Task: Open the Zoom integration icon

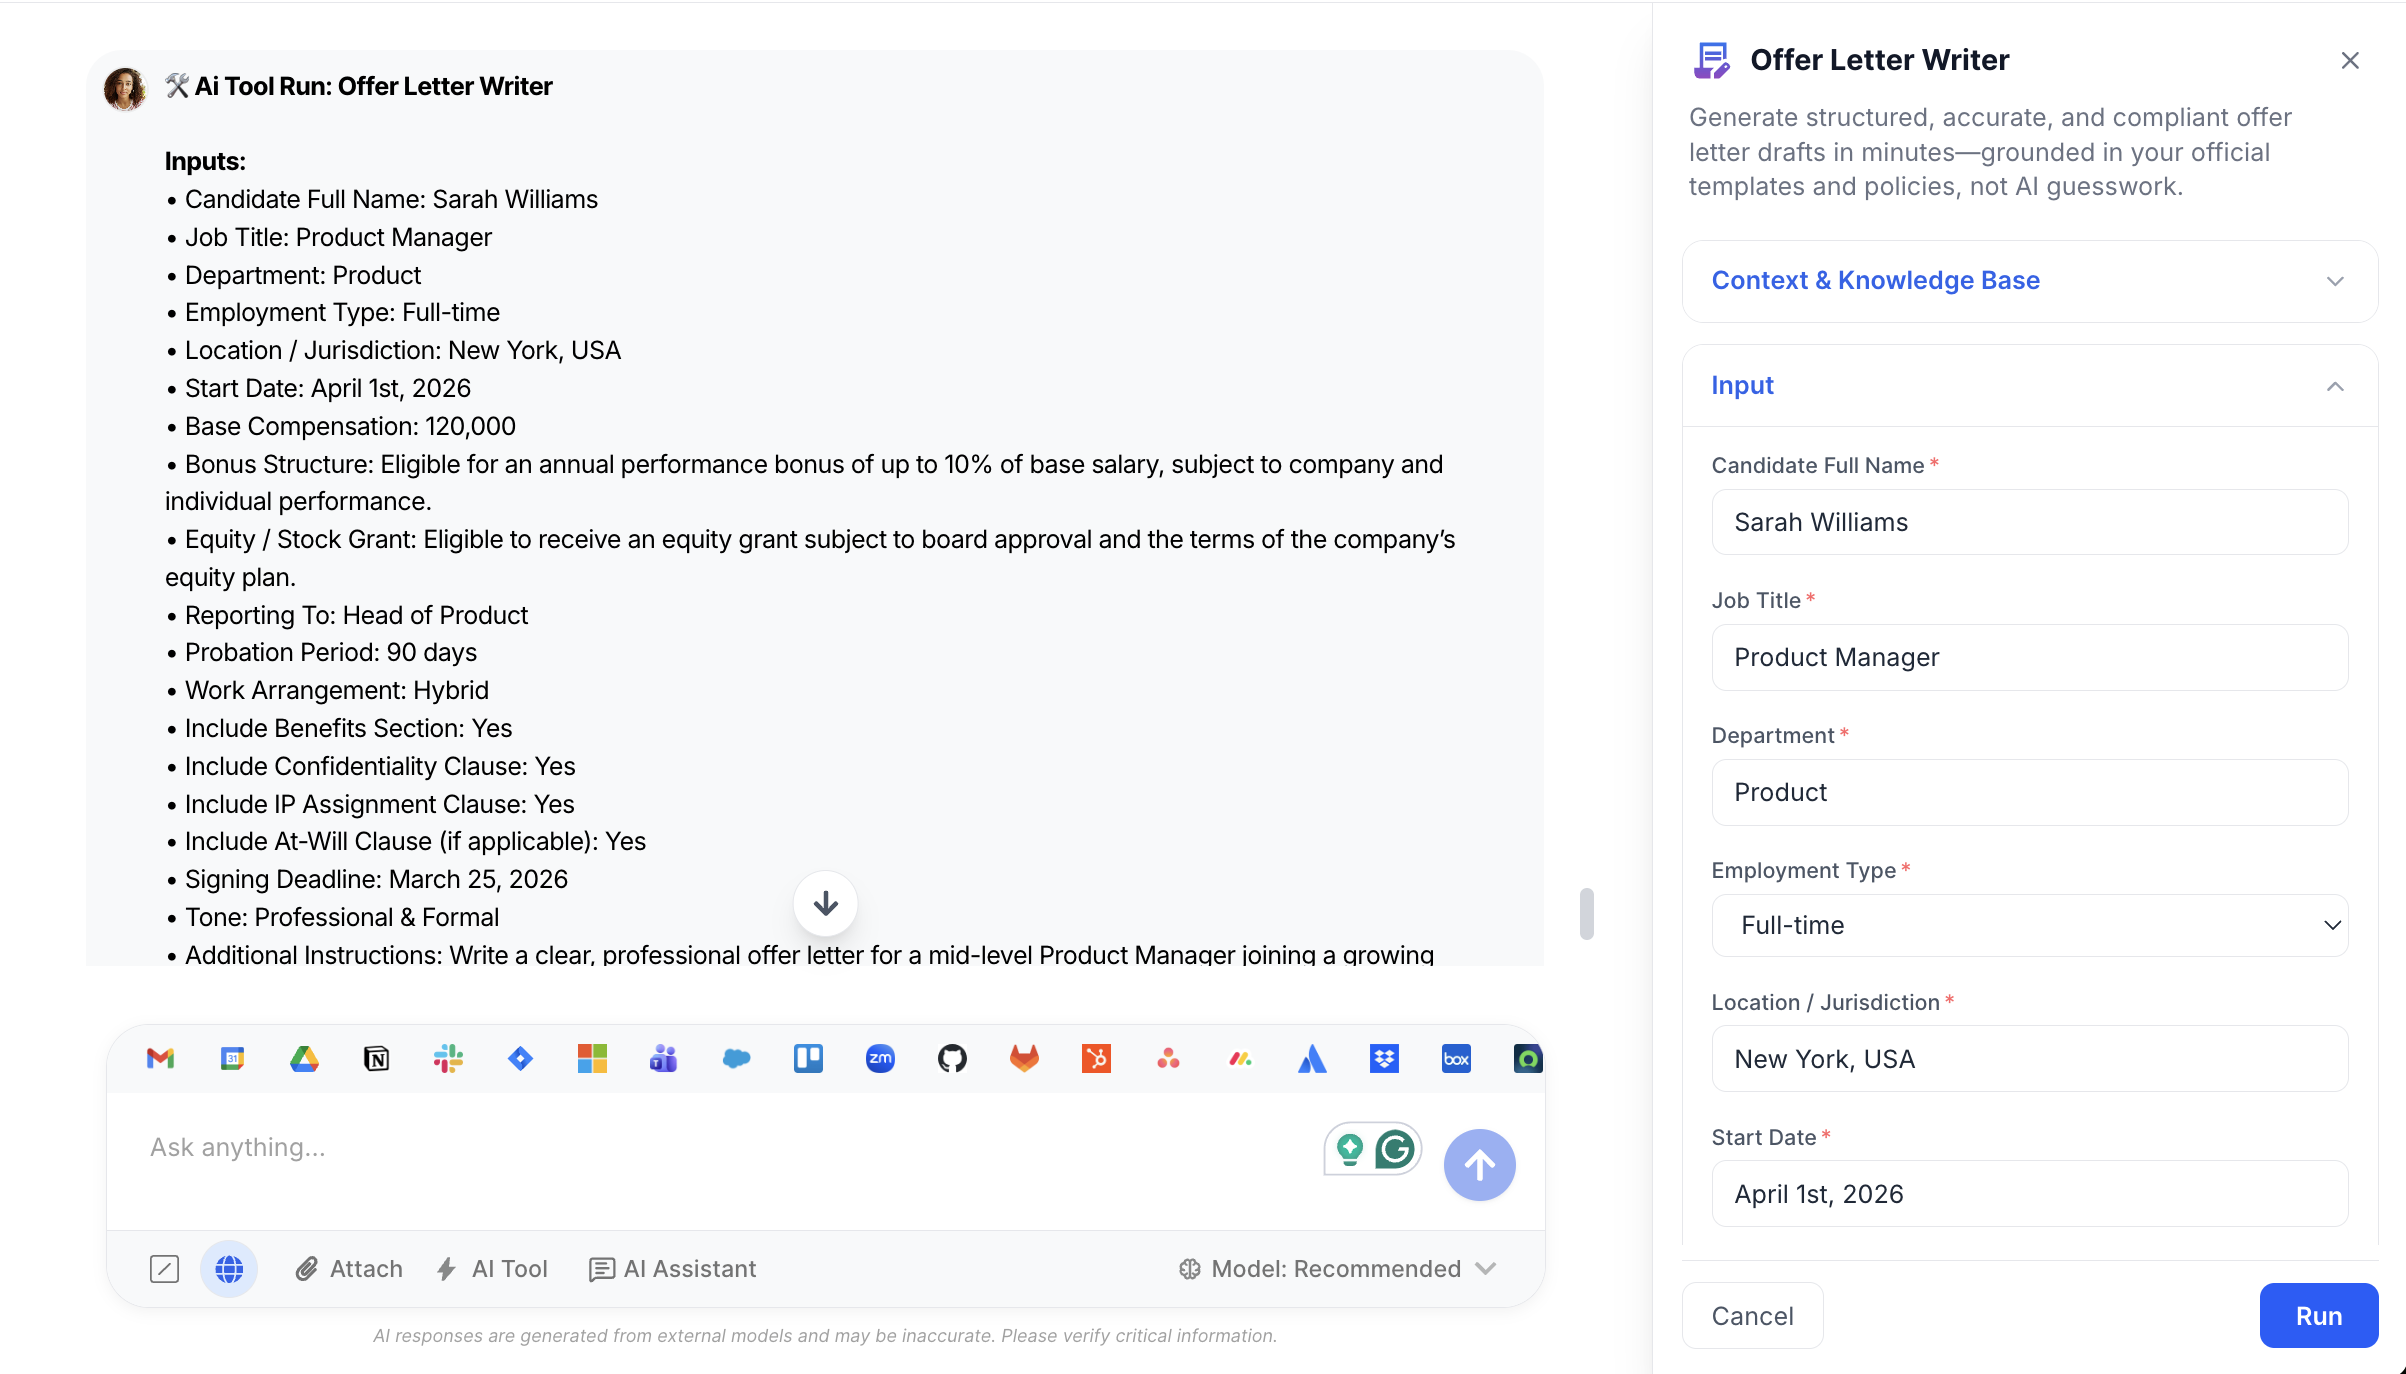Action: 880,1058
